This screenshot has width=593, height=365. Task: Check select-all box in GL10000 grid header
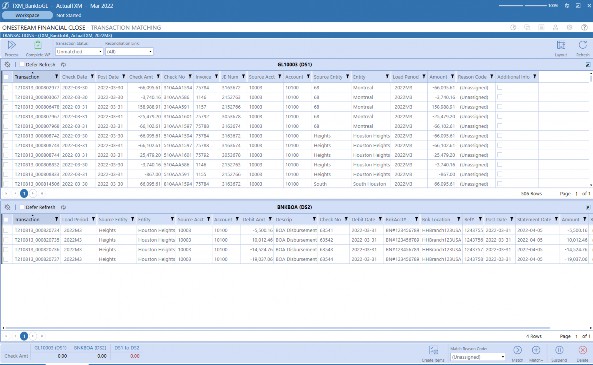point(6,77)
